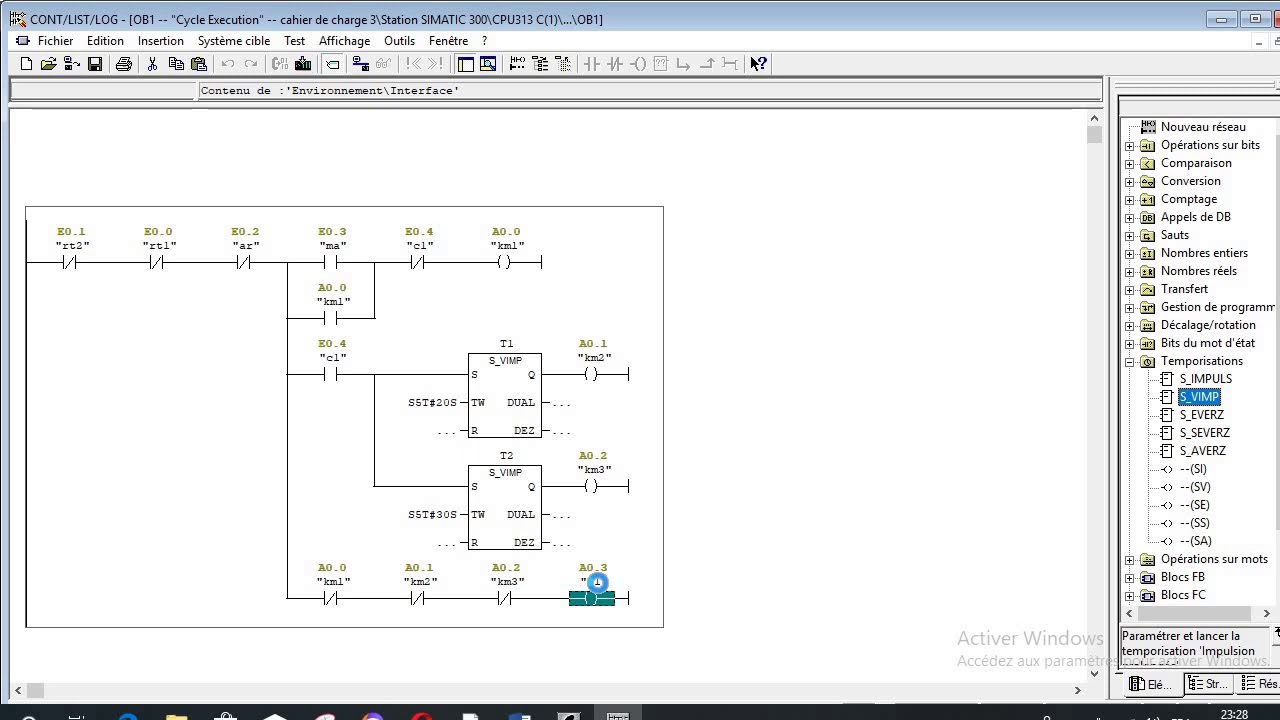Select the --(SA) coil element
Viewport: 1280px width, 720px height.
[x=1195, y=541]
